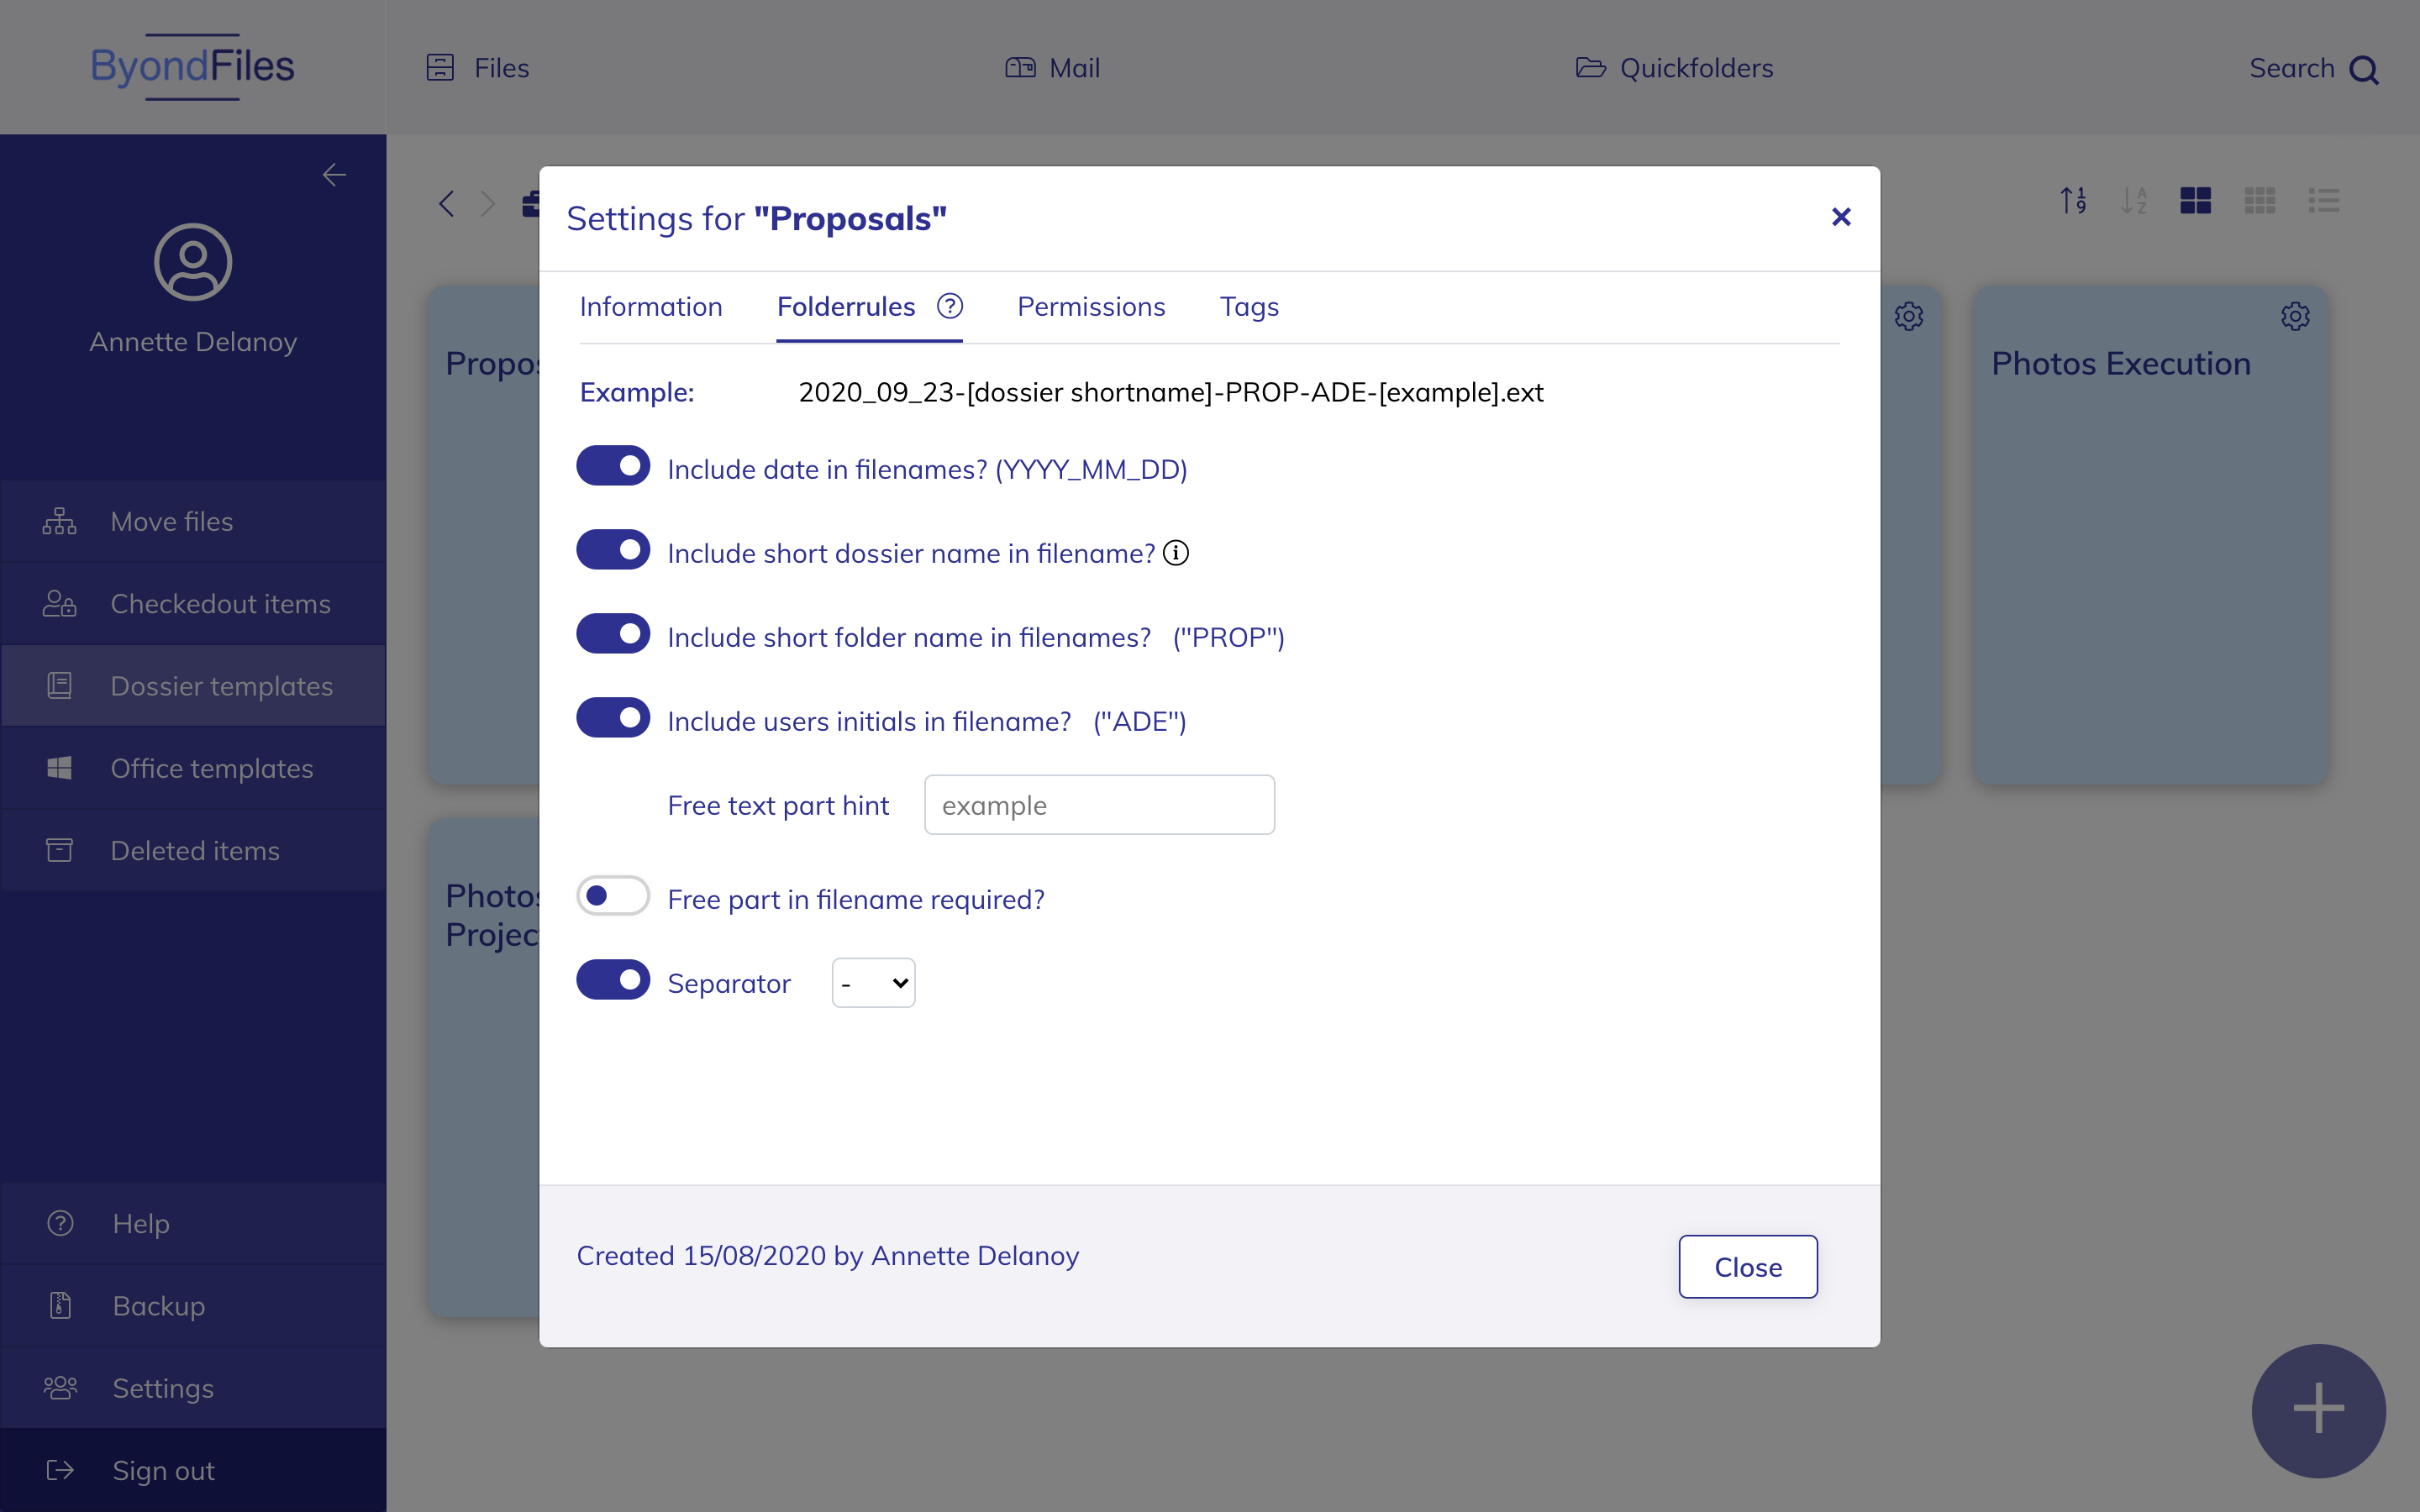Screen dimensions: 2420x1512
Task: Switch to list view layout icon
Action: pyautogui.click(x=2323, y=201)
